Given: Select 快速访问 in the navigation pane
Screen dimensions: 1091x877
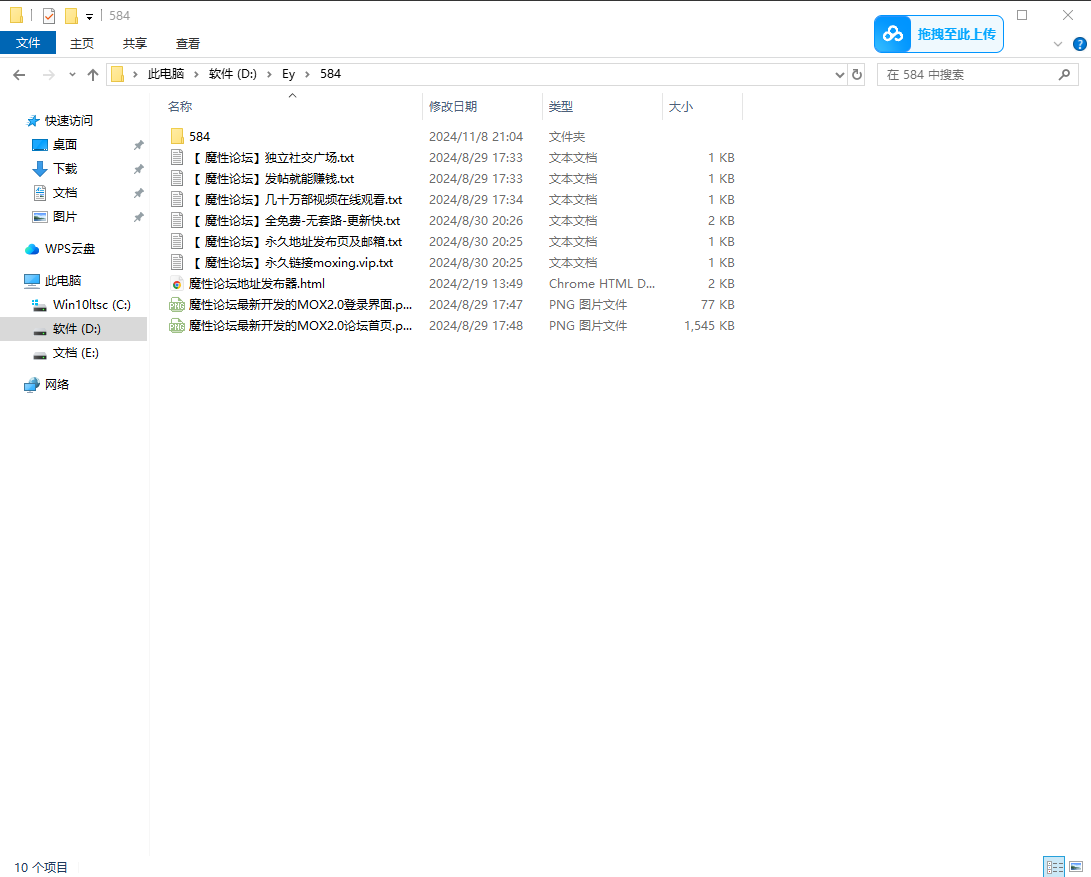Looking at the screenshot, I should click(68, 120).
